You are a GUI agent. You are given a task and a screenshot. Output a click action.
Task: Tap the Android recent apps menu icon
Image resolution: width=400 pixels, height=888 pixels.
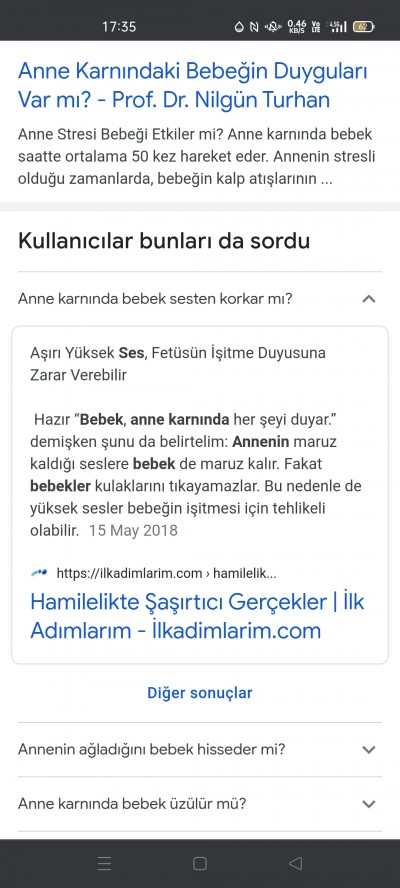click(x=104, y=863)
